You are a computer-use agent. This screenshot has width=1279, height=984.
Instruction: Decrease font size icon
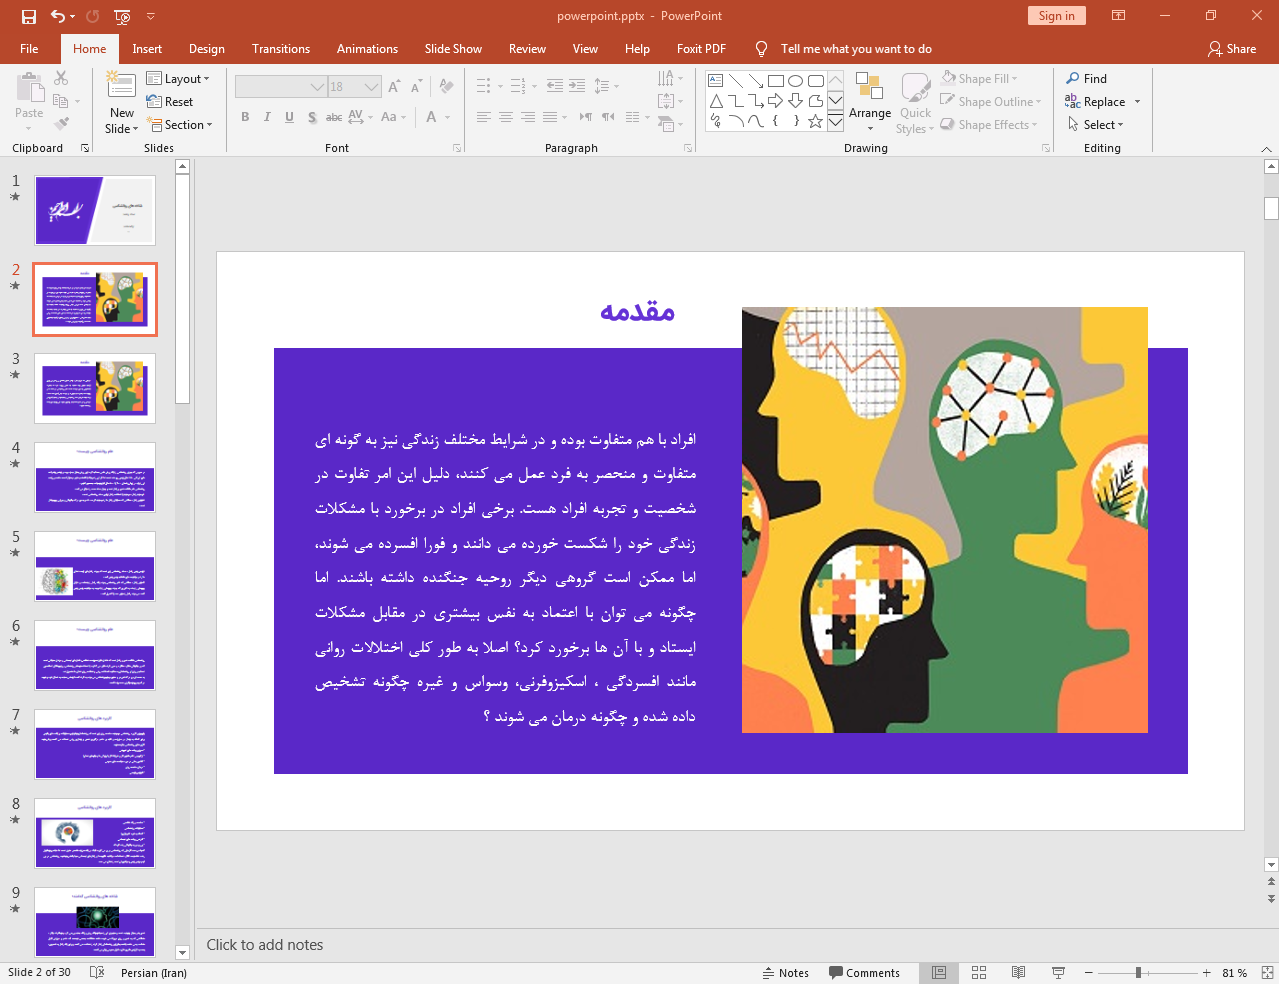pos(416,87)
